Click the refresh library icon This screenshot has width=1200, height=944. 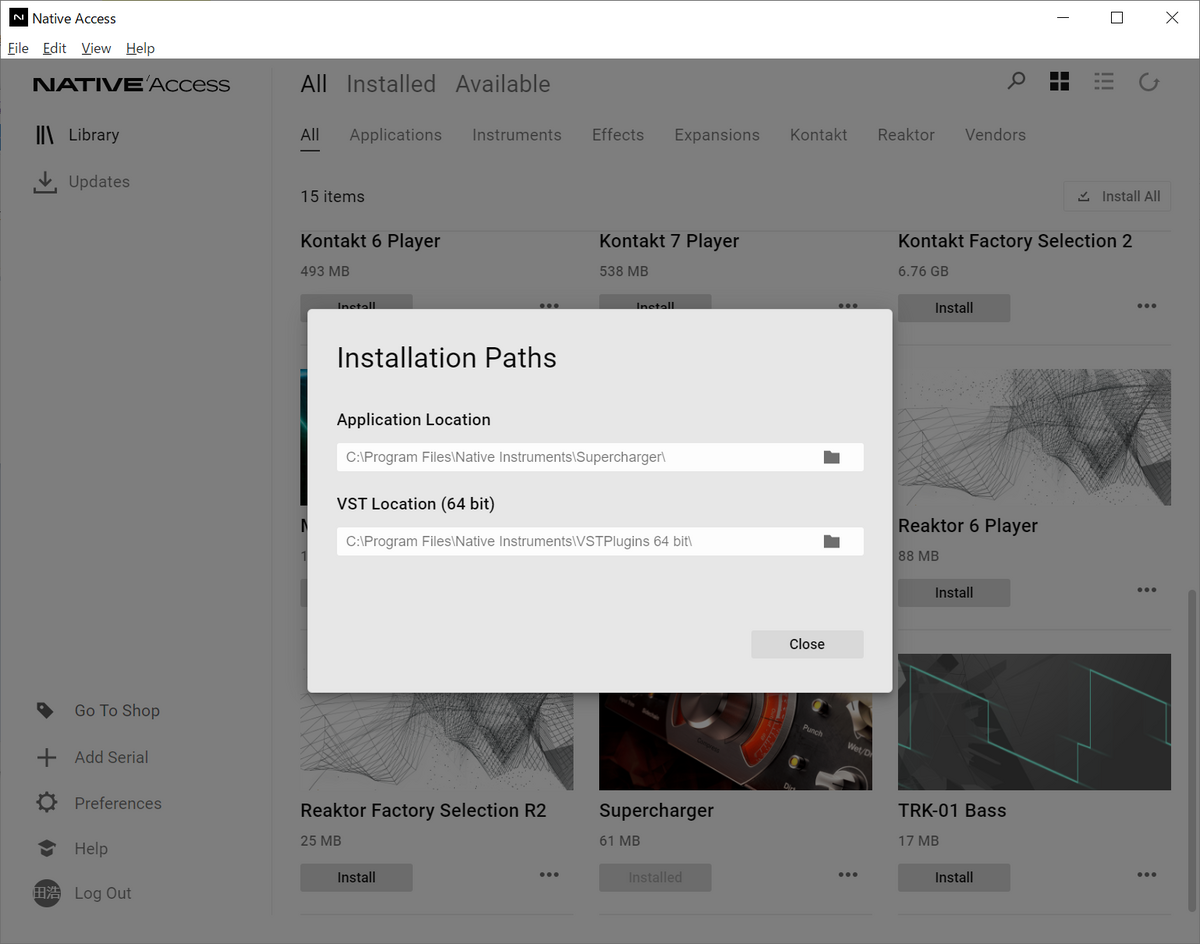(1149, 82)
